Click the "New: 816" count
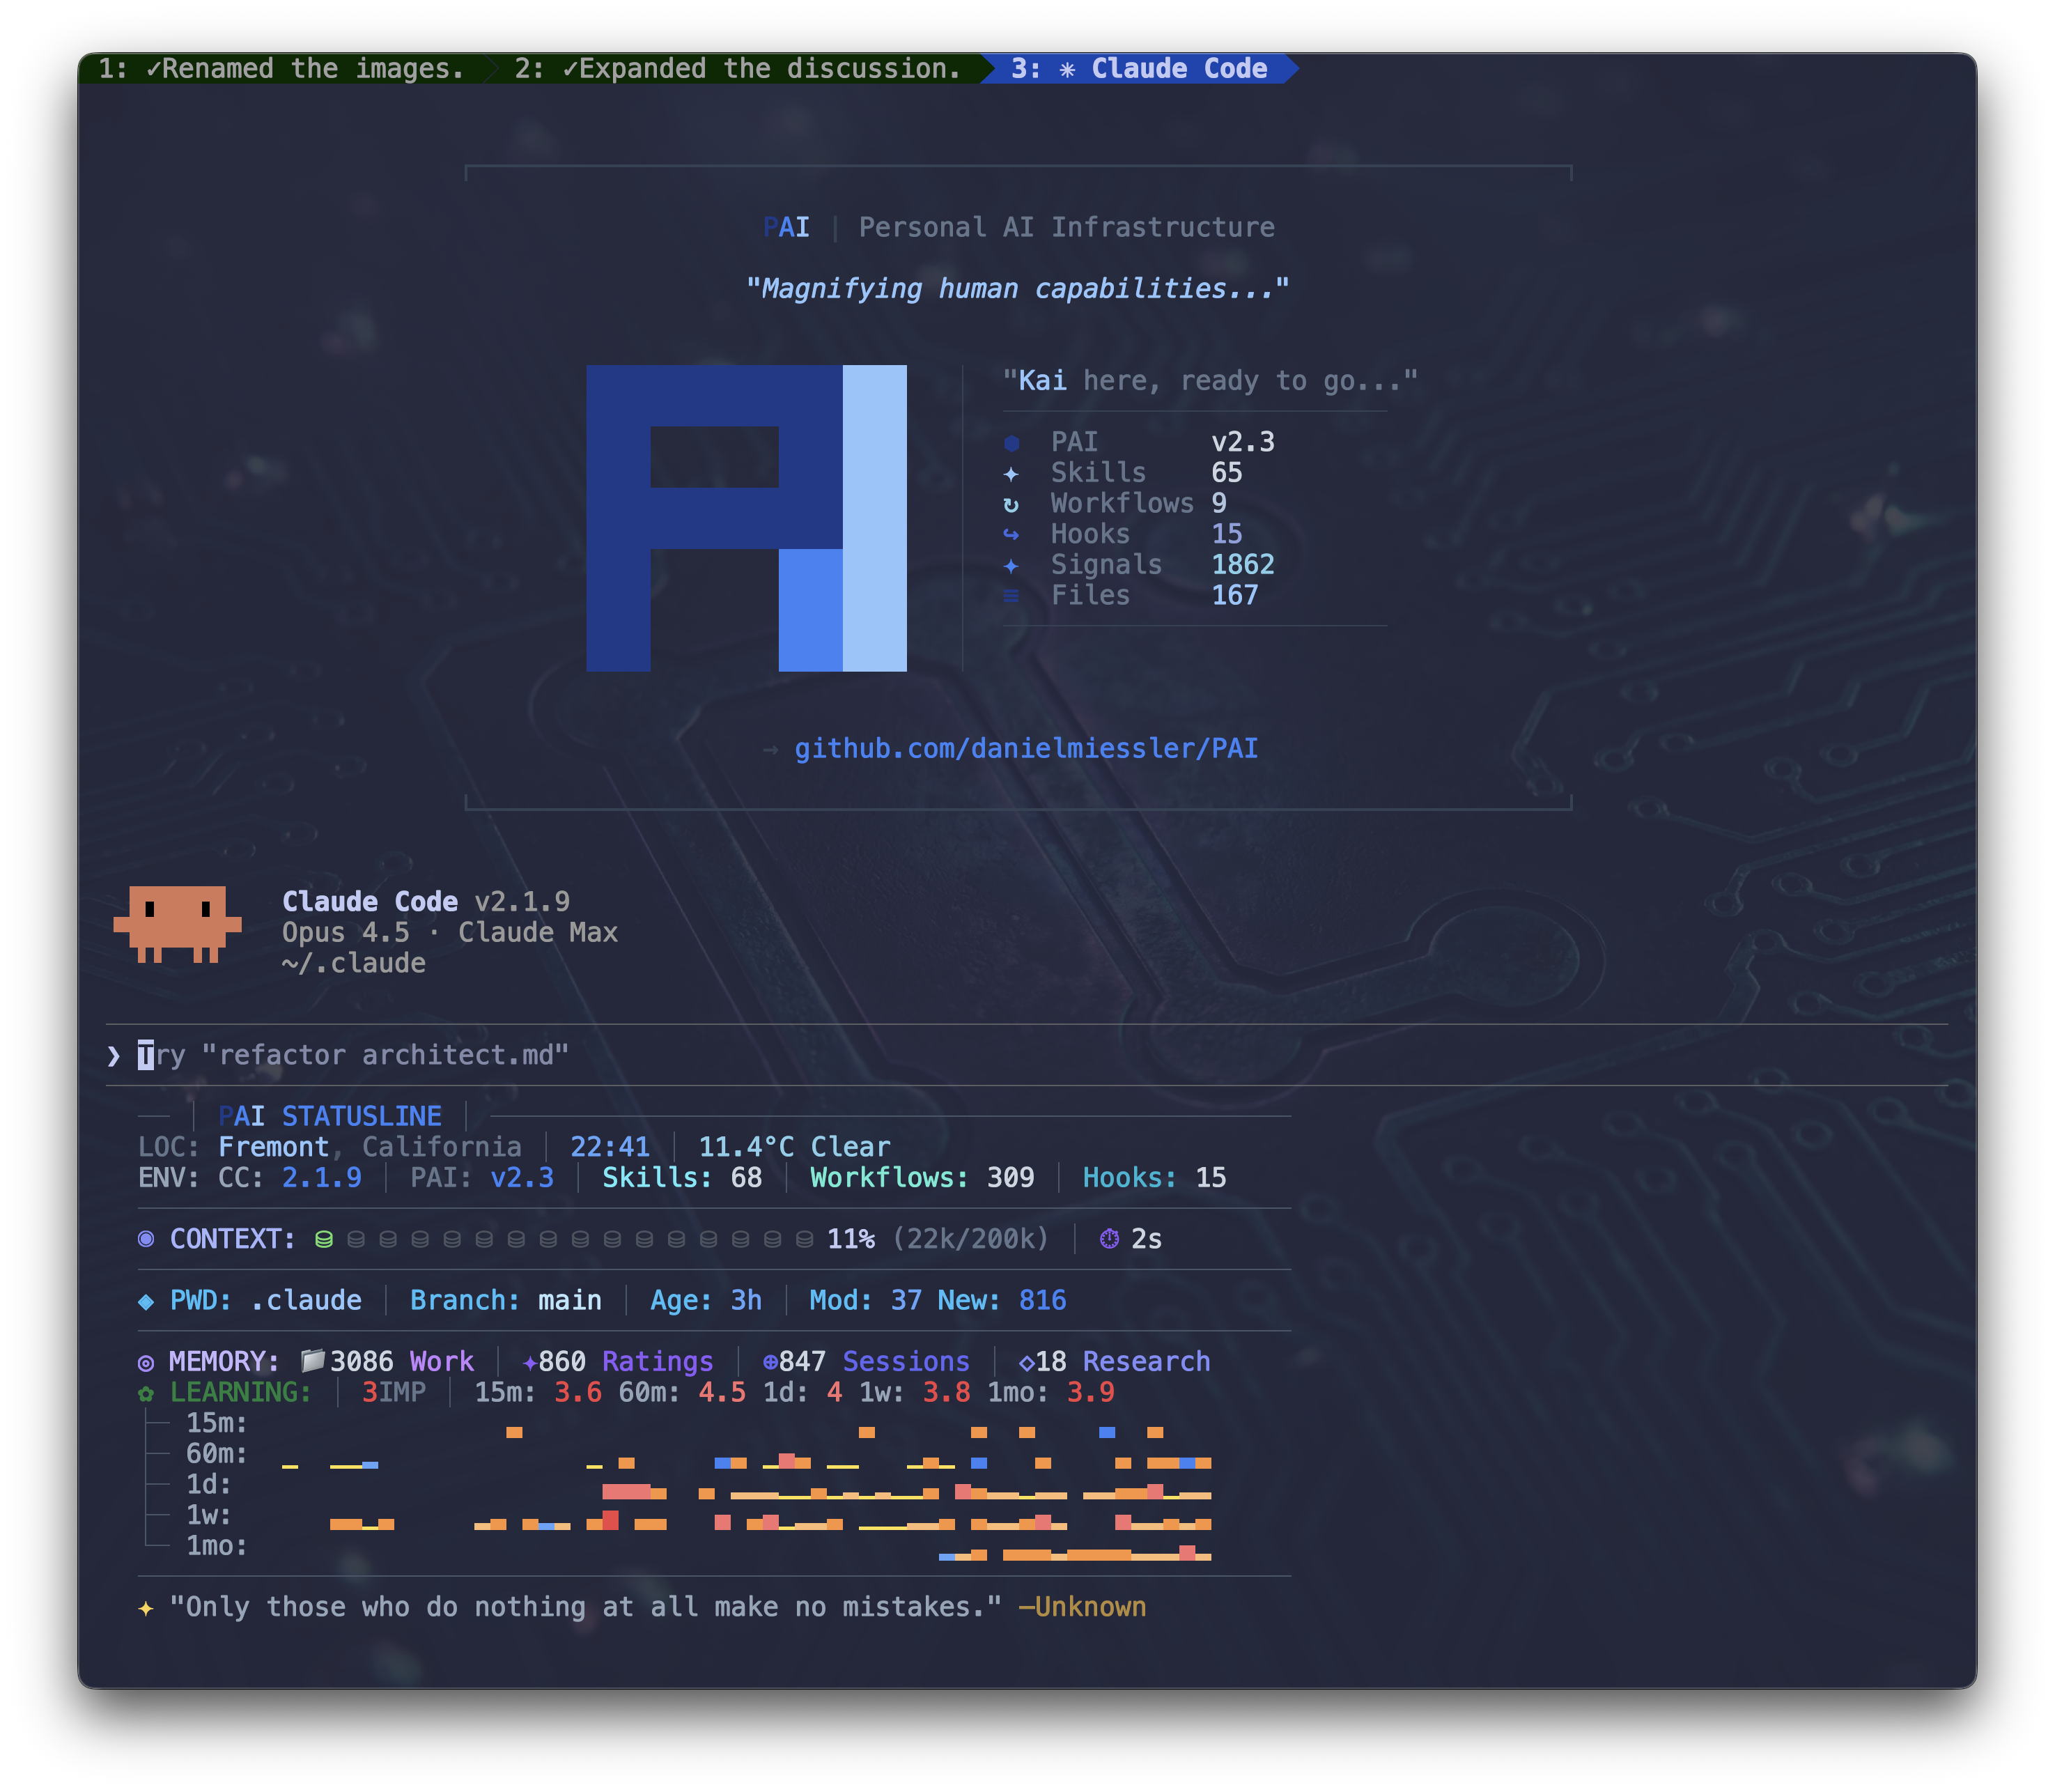The image size is (2055, 1792). 1002,1301
